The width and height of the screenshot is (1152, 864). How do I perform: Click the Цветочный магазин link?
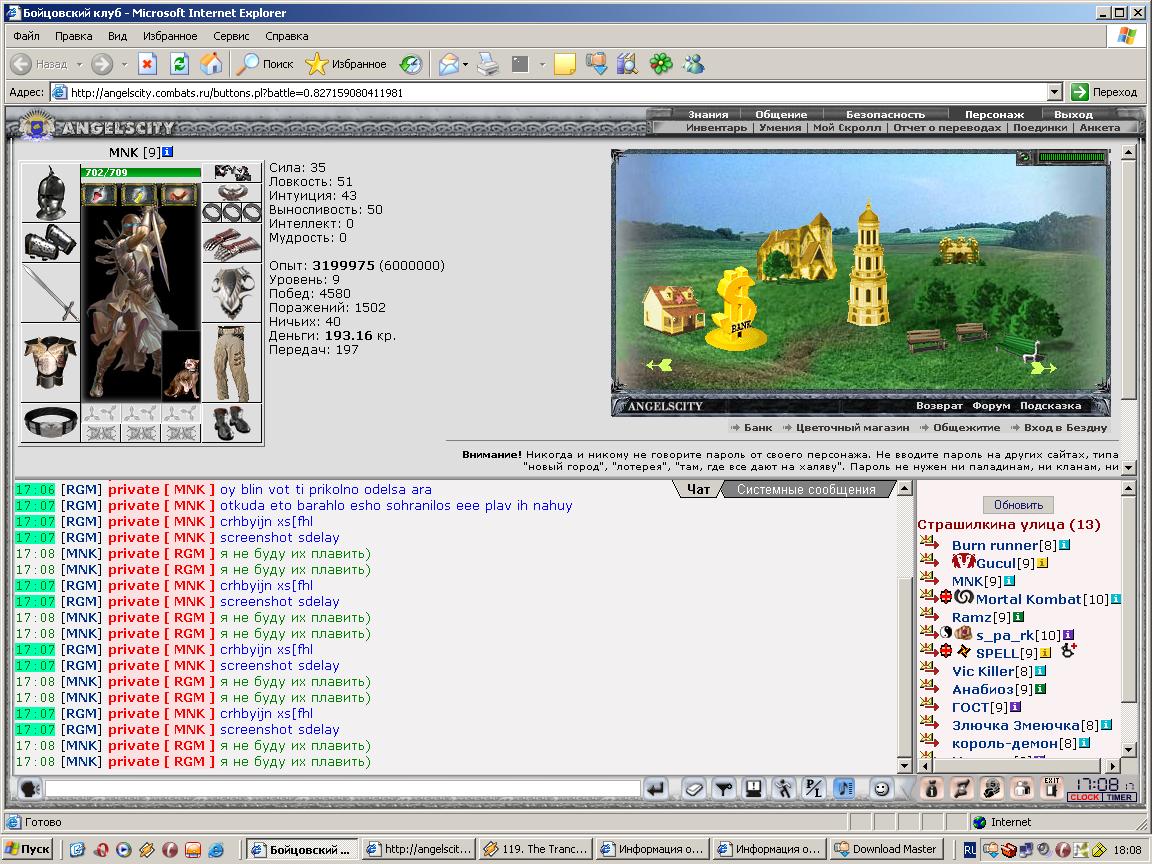[x=852, y=428]
